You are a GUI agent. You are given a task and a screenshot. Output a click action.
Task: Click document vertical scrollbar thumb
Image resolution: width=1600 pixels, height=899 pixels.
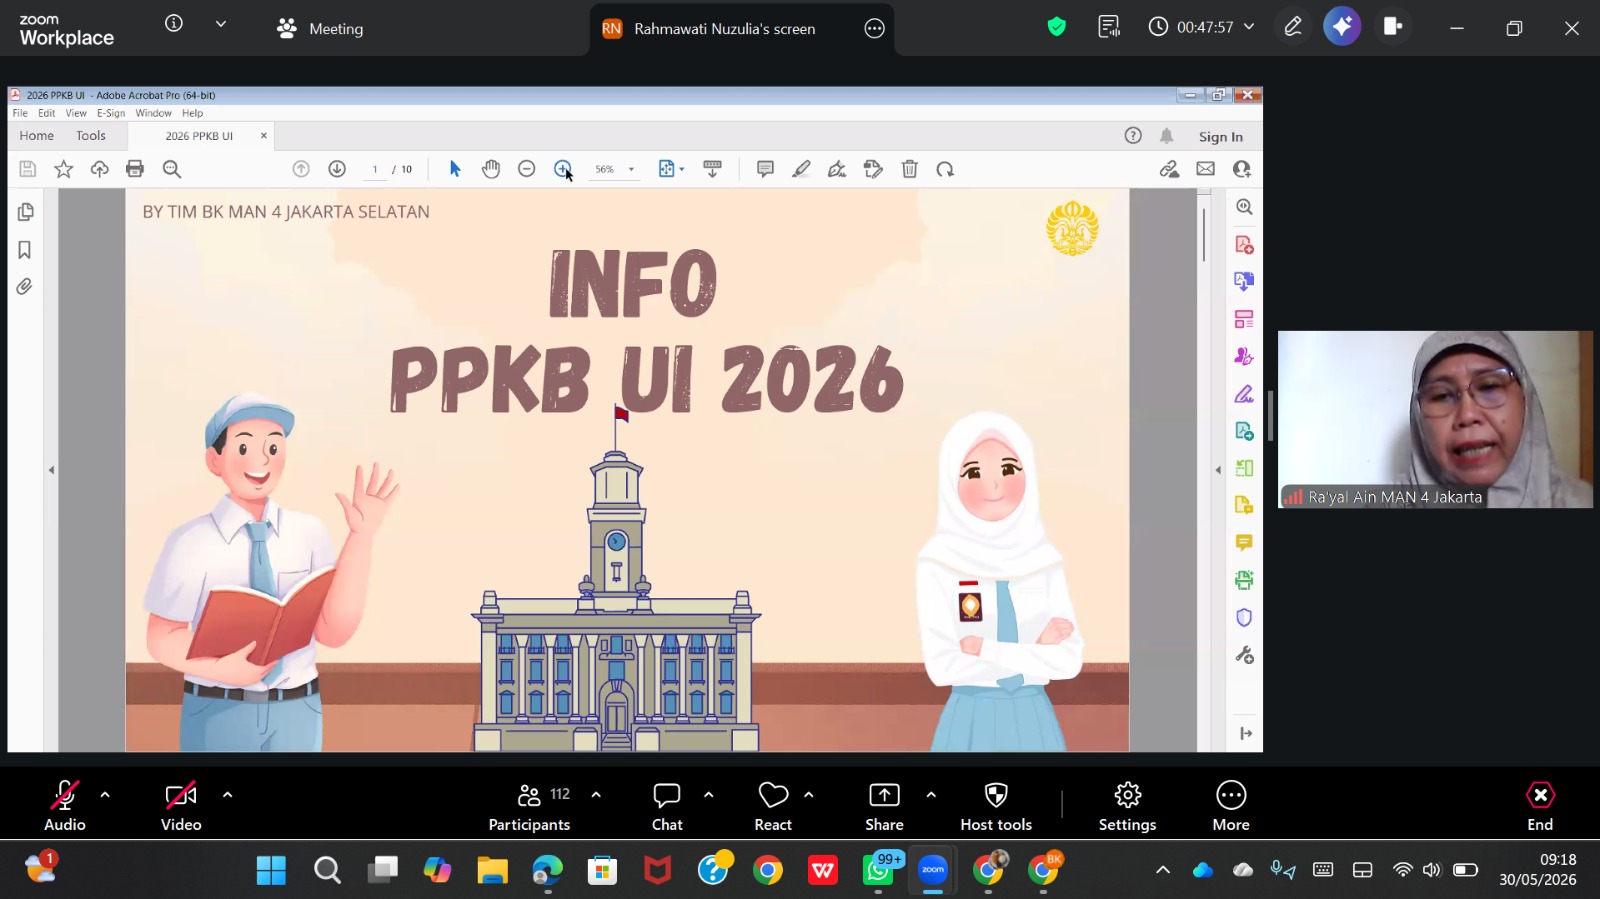coord(1204,234)
